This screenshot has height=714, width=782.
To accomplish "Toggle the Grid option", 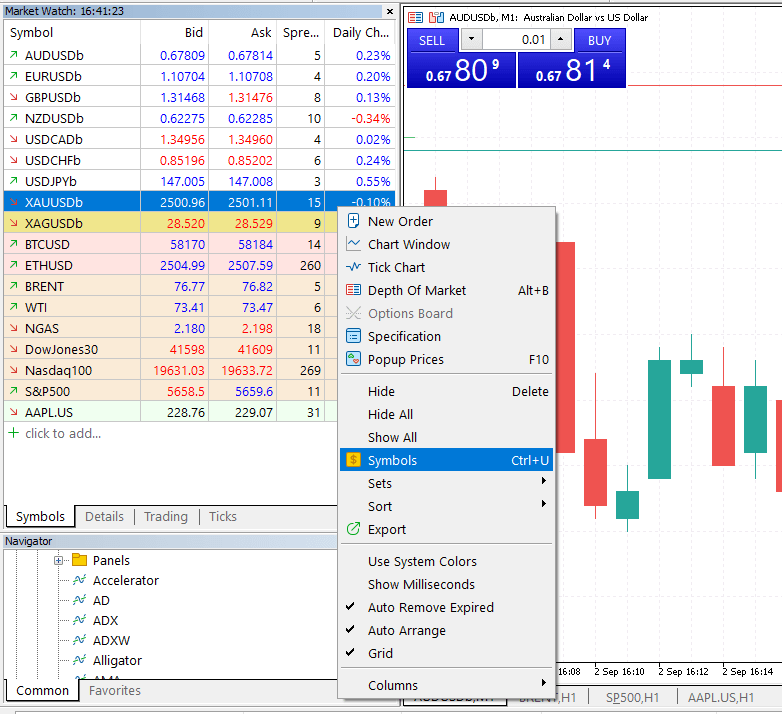I will tap(446, 653).
